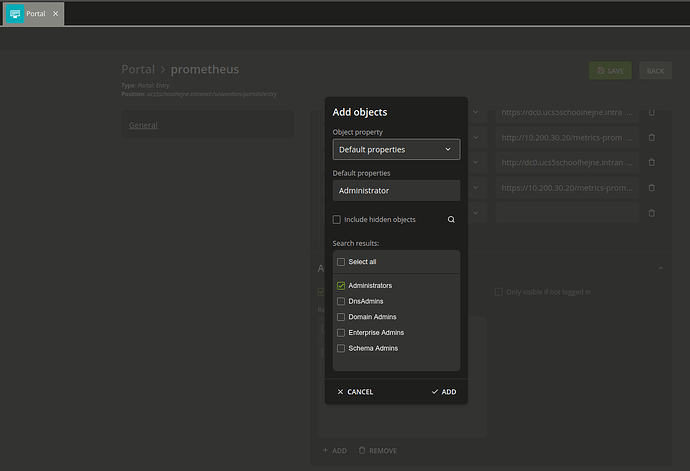Viewport: 690px width, 471px height.
Task: Check the Select all checkbox
Action: point(341,262)
